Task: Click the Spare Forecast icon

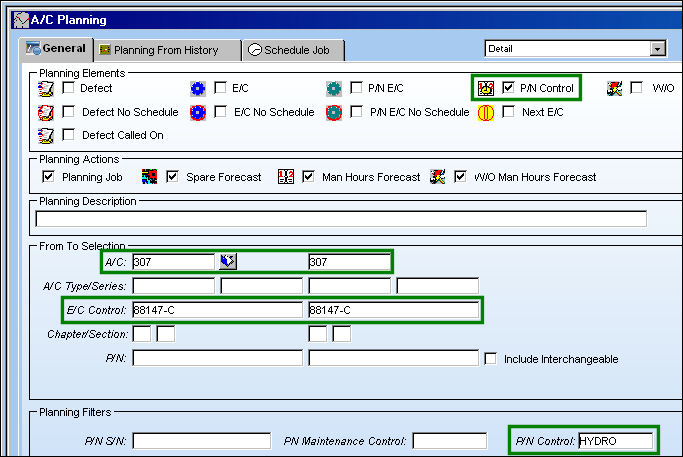Action: 149,177
